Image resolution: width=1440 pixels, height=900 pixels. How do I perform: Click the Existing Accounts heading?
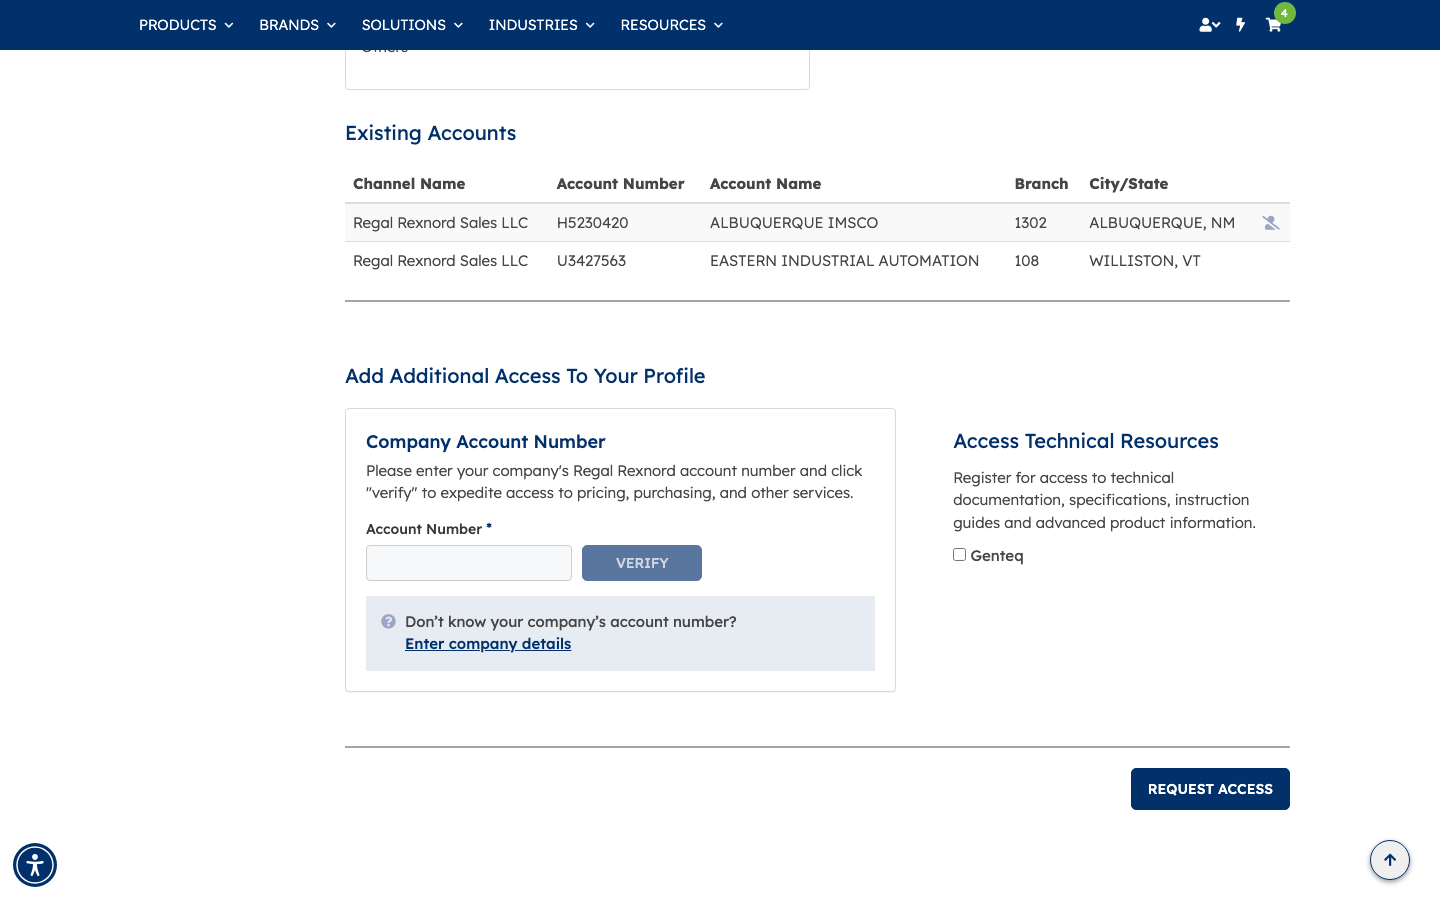pos(430,134)
